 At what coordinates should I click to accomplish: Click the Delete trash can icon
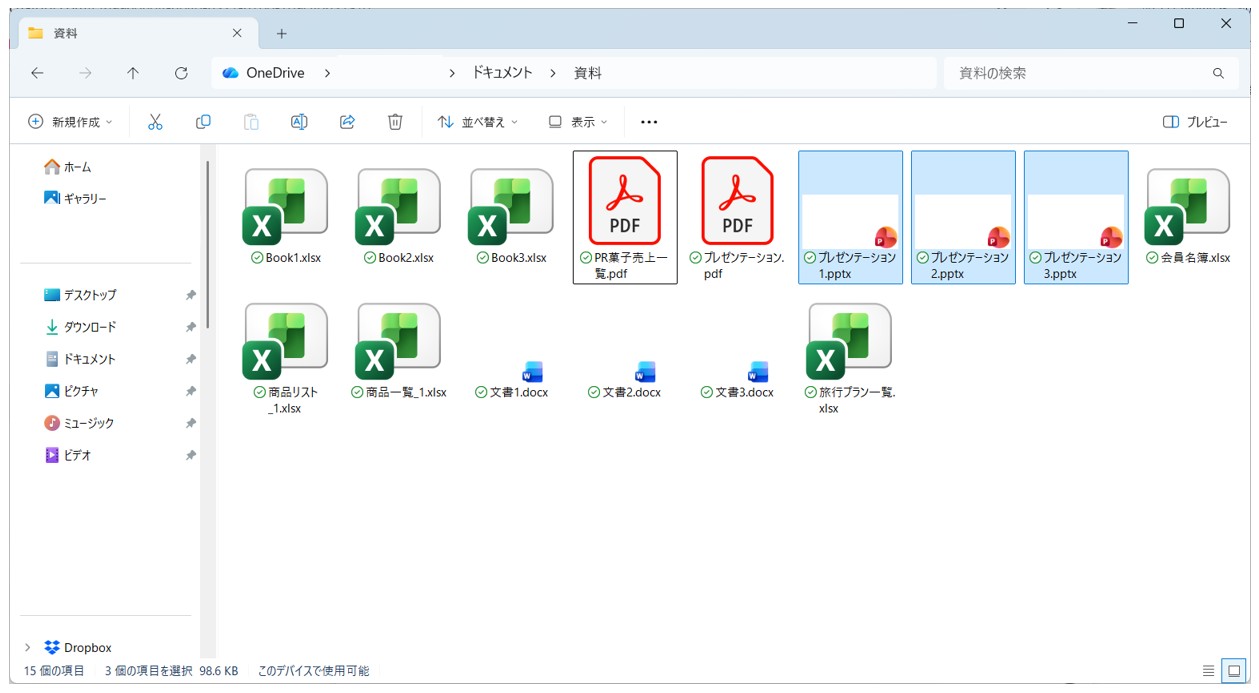click(395, 122)
